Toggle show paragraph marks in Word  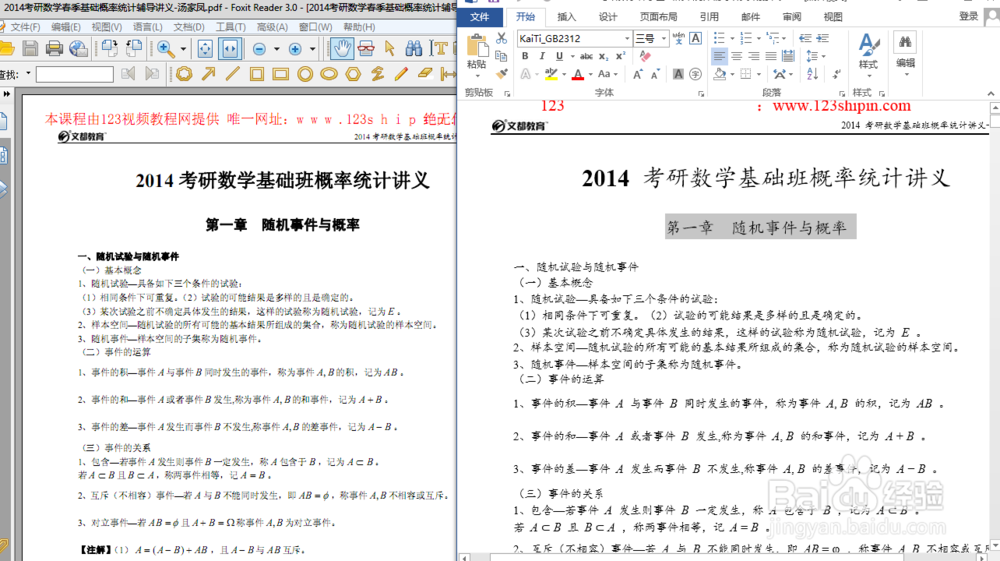point(837,74)
